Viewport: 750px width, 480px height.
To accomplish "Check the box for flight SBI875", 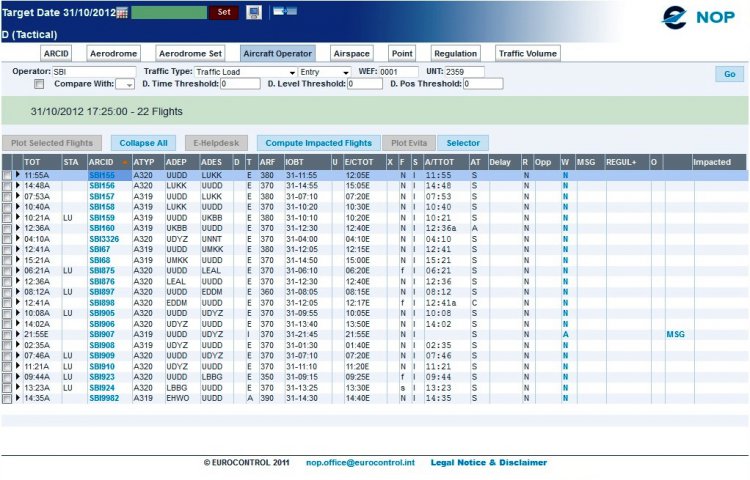I will pos(7,271).
